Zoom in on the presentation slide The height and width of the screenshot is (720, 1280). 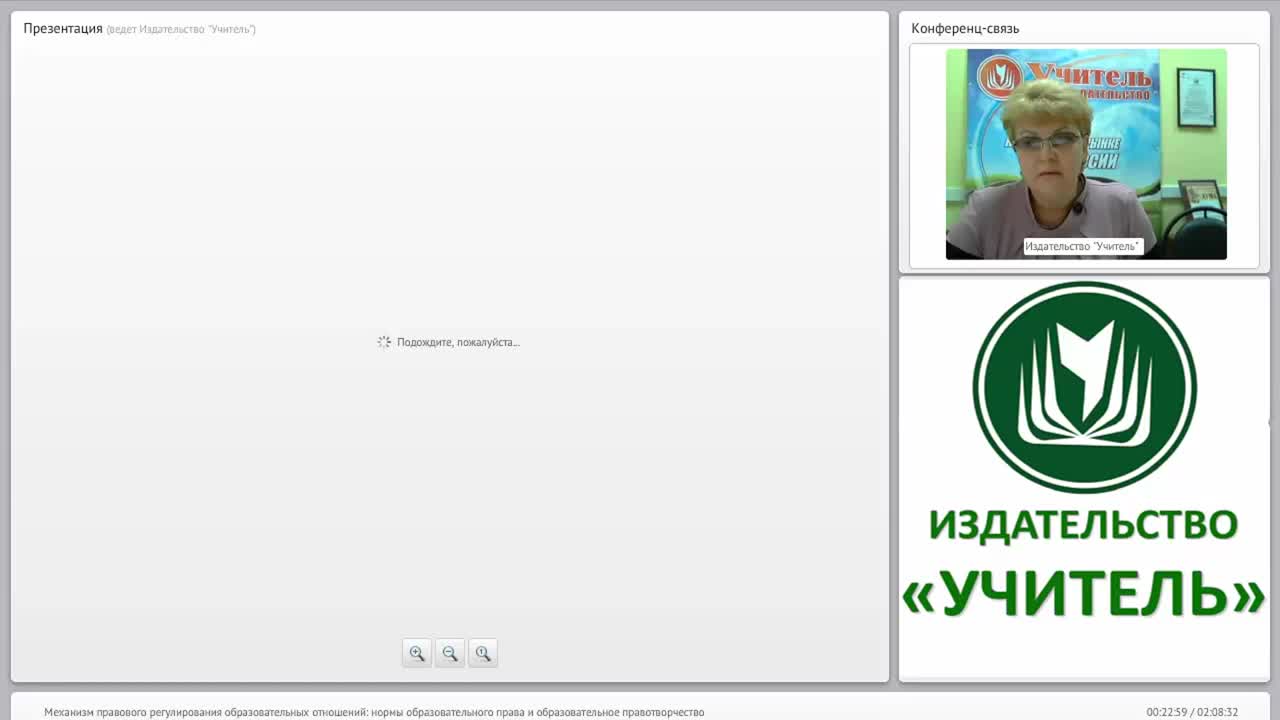(x=417, y=653)
